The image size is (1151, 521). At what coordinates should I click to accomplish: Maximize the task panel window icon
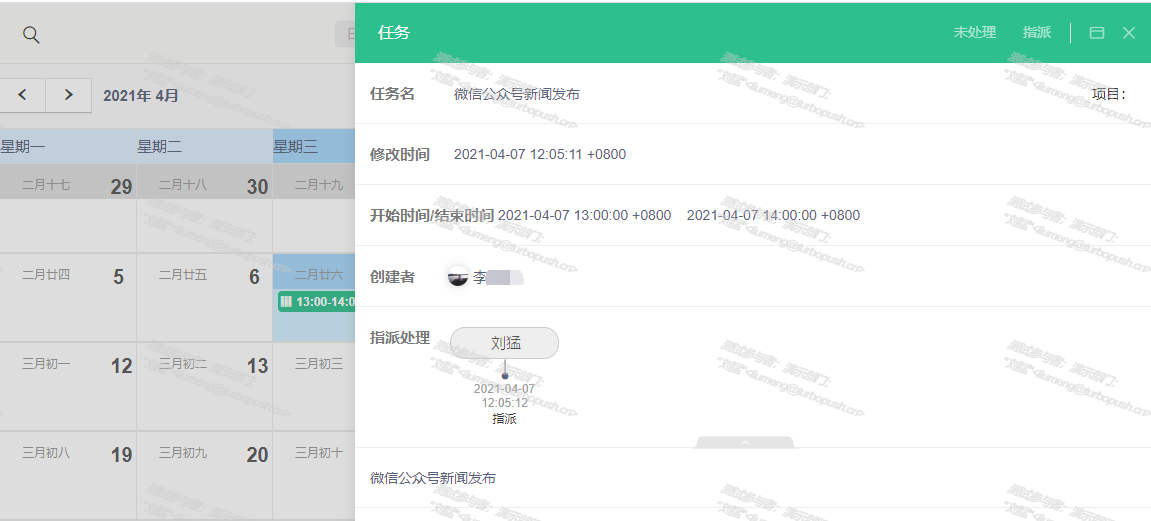tap(1096, 33)
